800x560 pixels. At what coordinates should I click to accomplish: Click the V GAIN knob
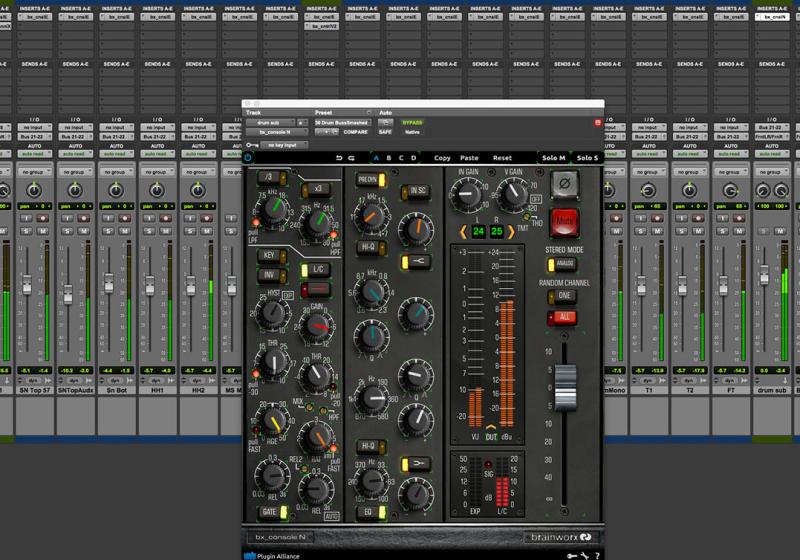513,194
